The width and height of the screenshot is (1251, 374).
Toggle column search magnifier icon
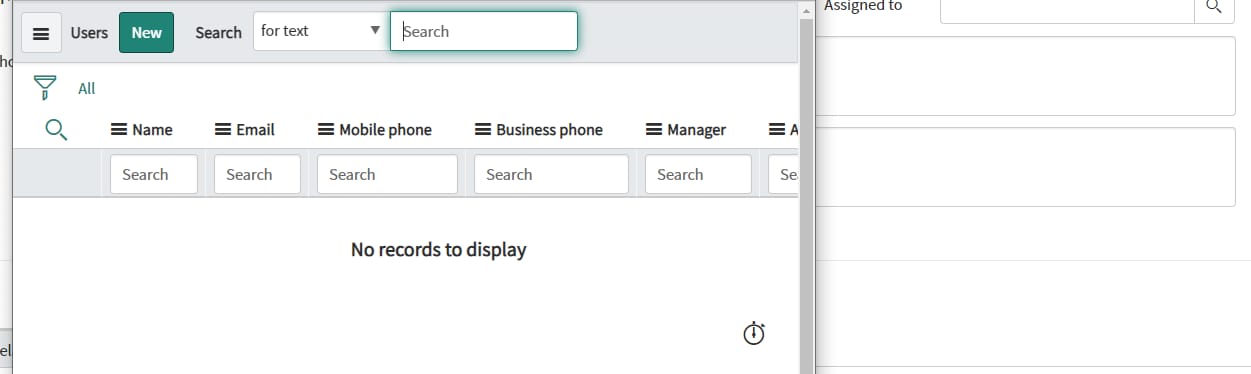(56, 129)
